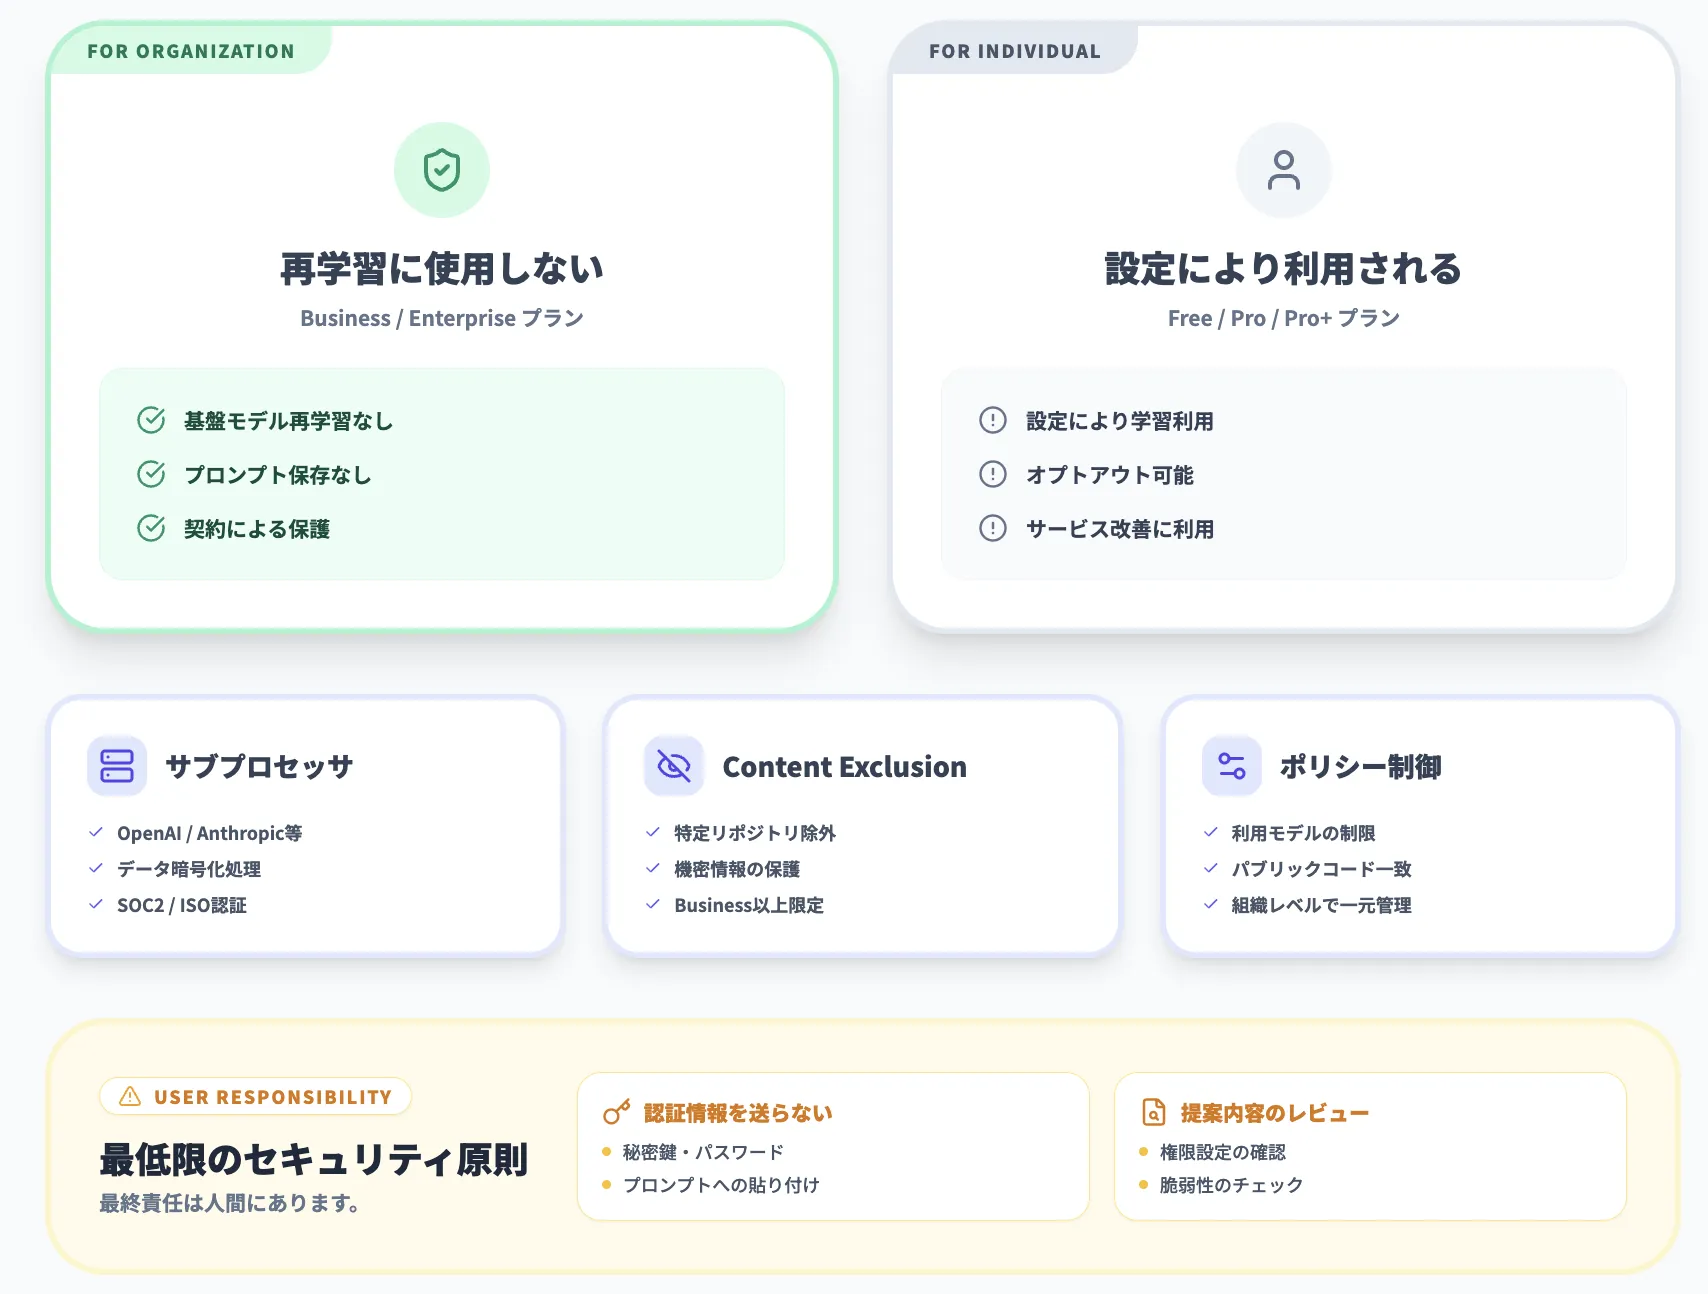Click the crossed-eye Content Exclusion icon
Screen dimensions: 1708x1294
[x=675, y=765]
